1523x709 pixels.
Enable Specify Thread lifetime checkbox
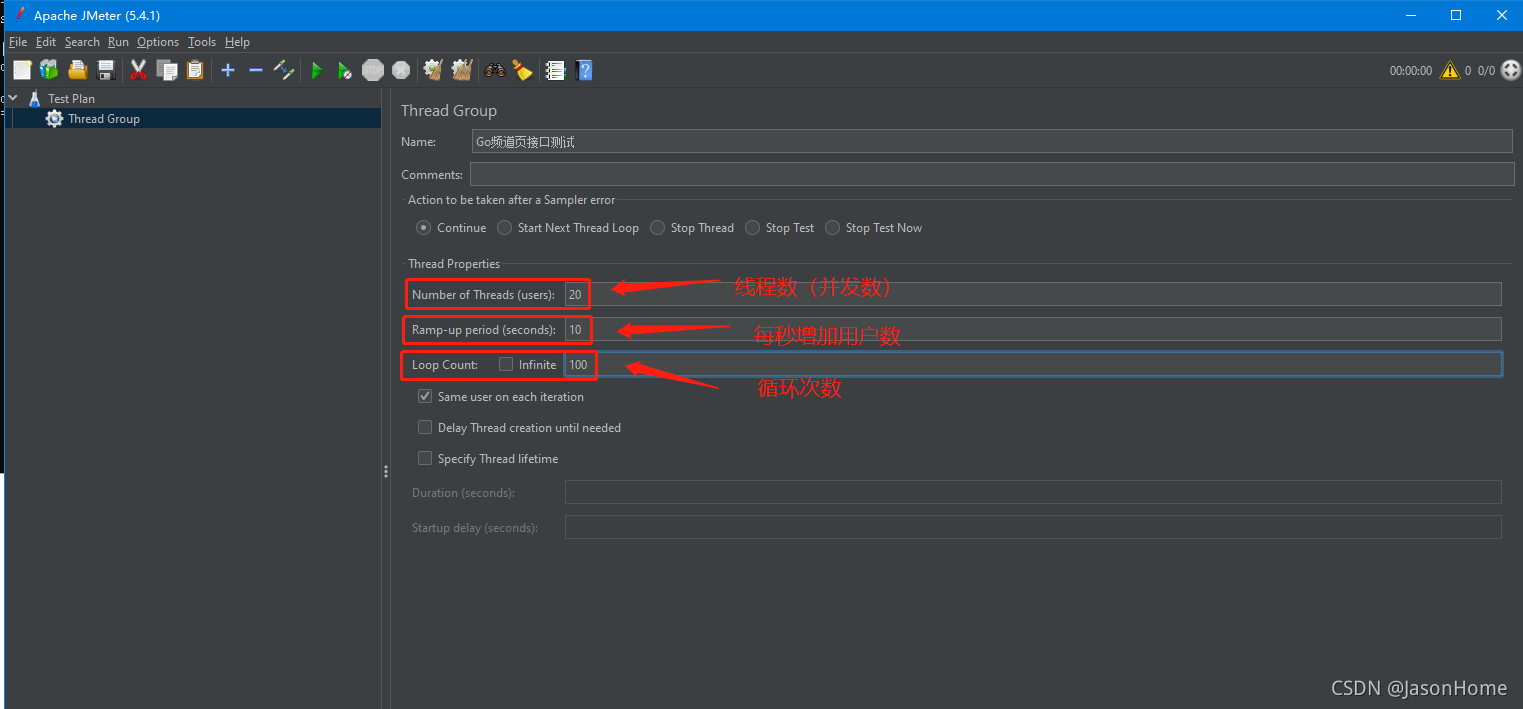coord(425,458)
